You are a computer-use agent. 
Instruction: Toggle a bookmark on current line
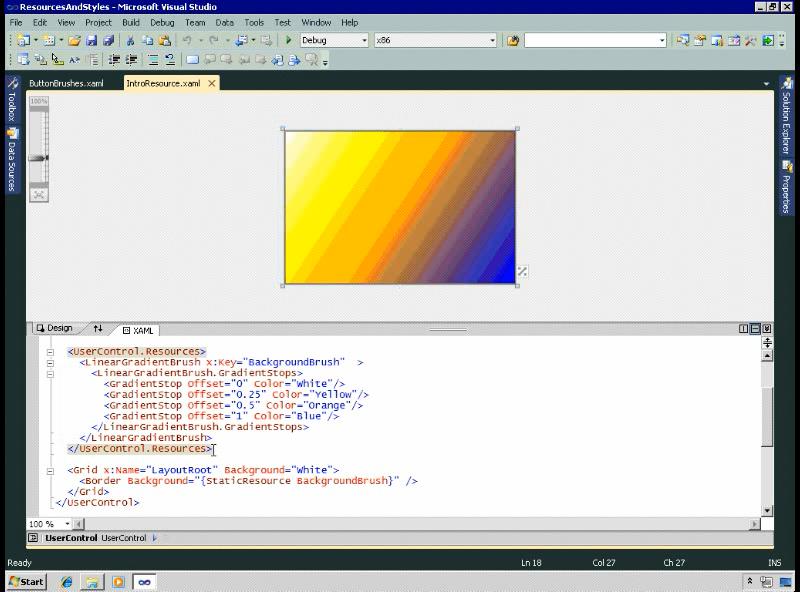pyautogui.click(x=192, y=60)
